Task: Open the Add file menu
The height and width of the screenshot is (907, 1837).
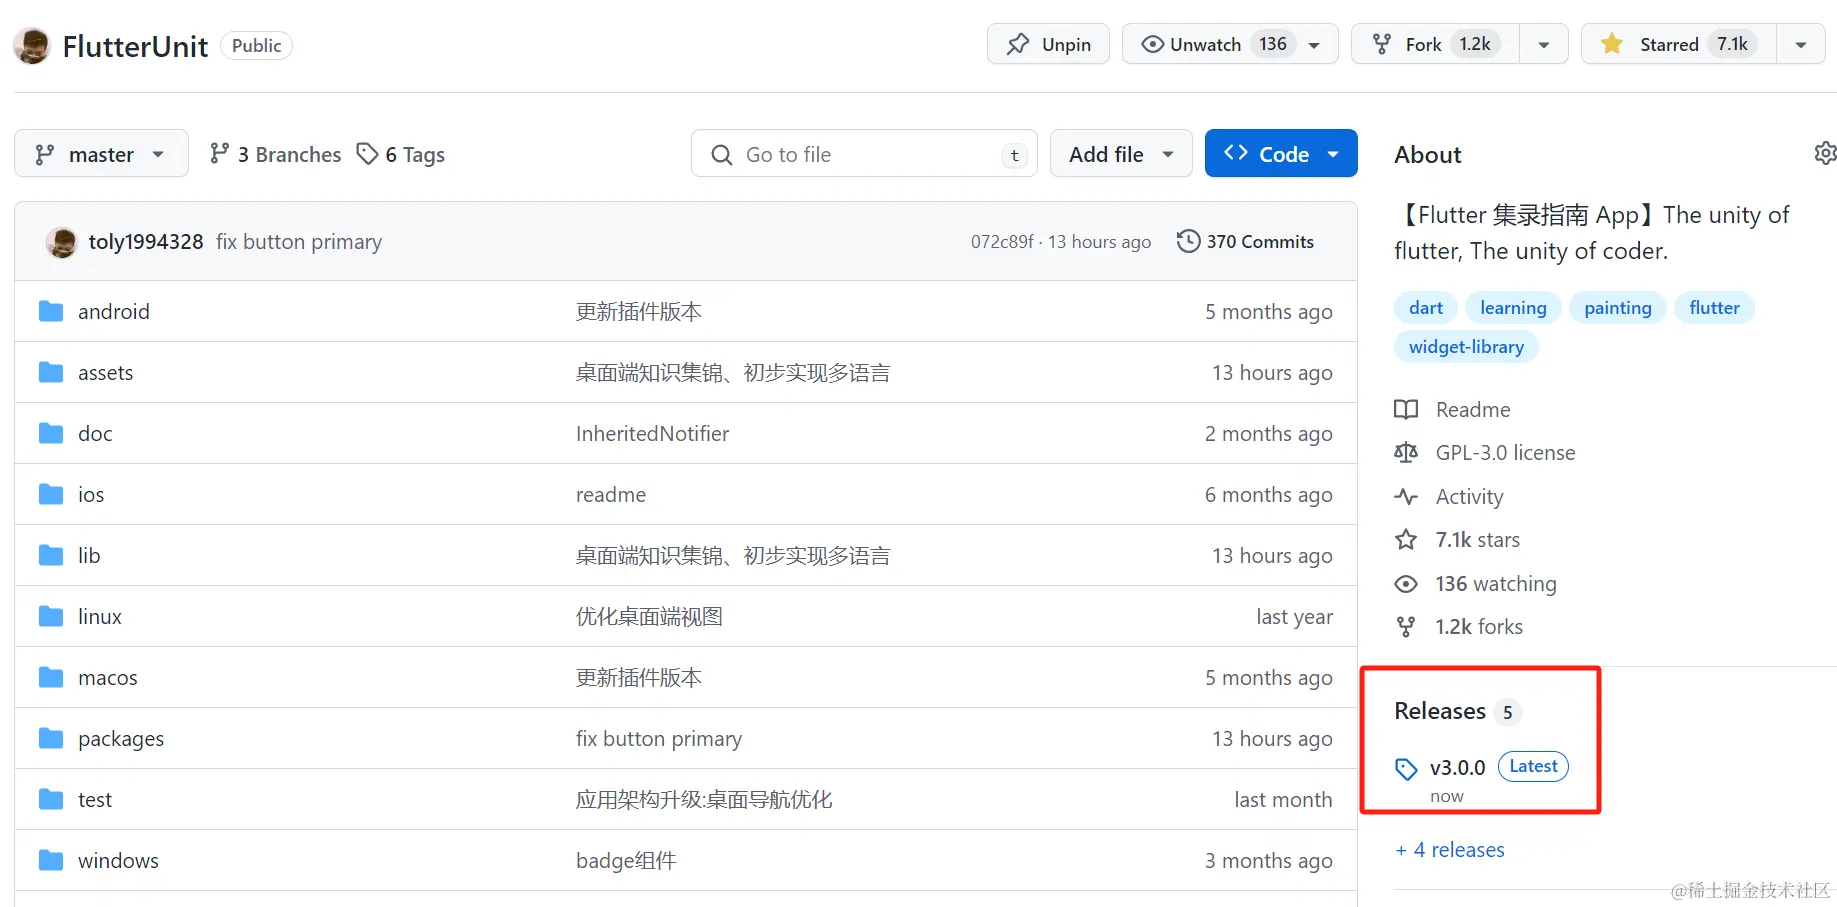Action: pyautogui.click(x=1120, y=153)
